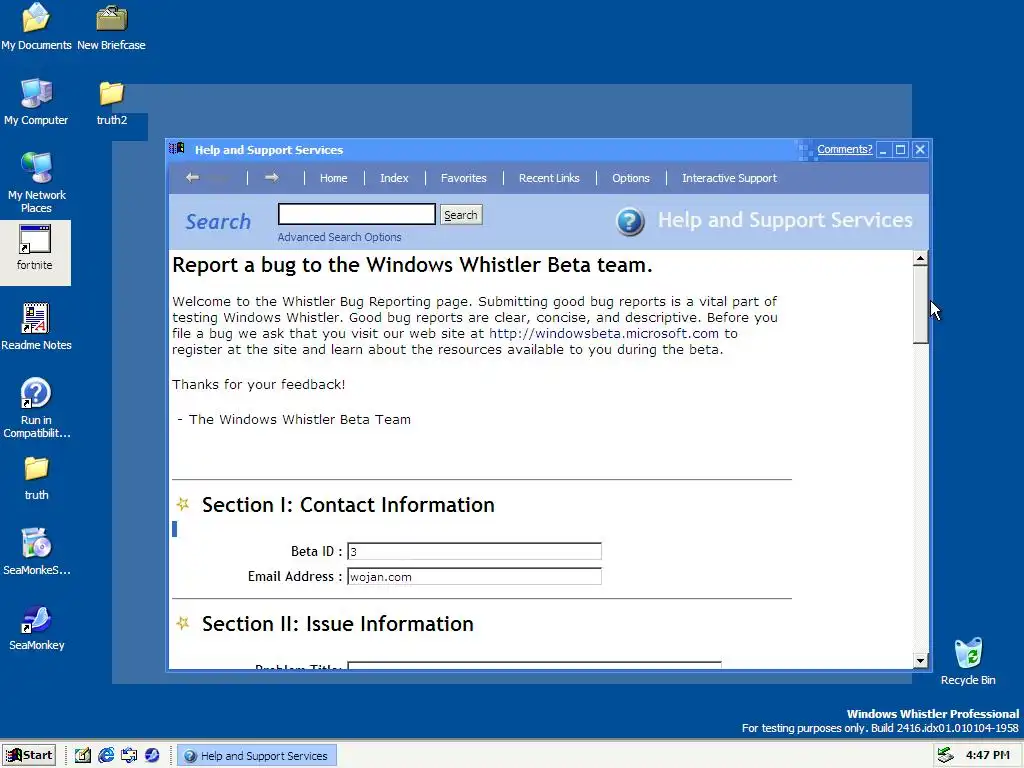Open My Network Places icon
This screenshot has height=768, width=1024.
(x=36, y=182)
